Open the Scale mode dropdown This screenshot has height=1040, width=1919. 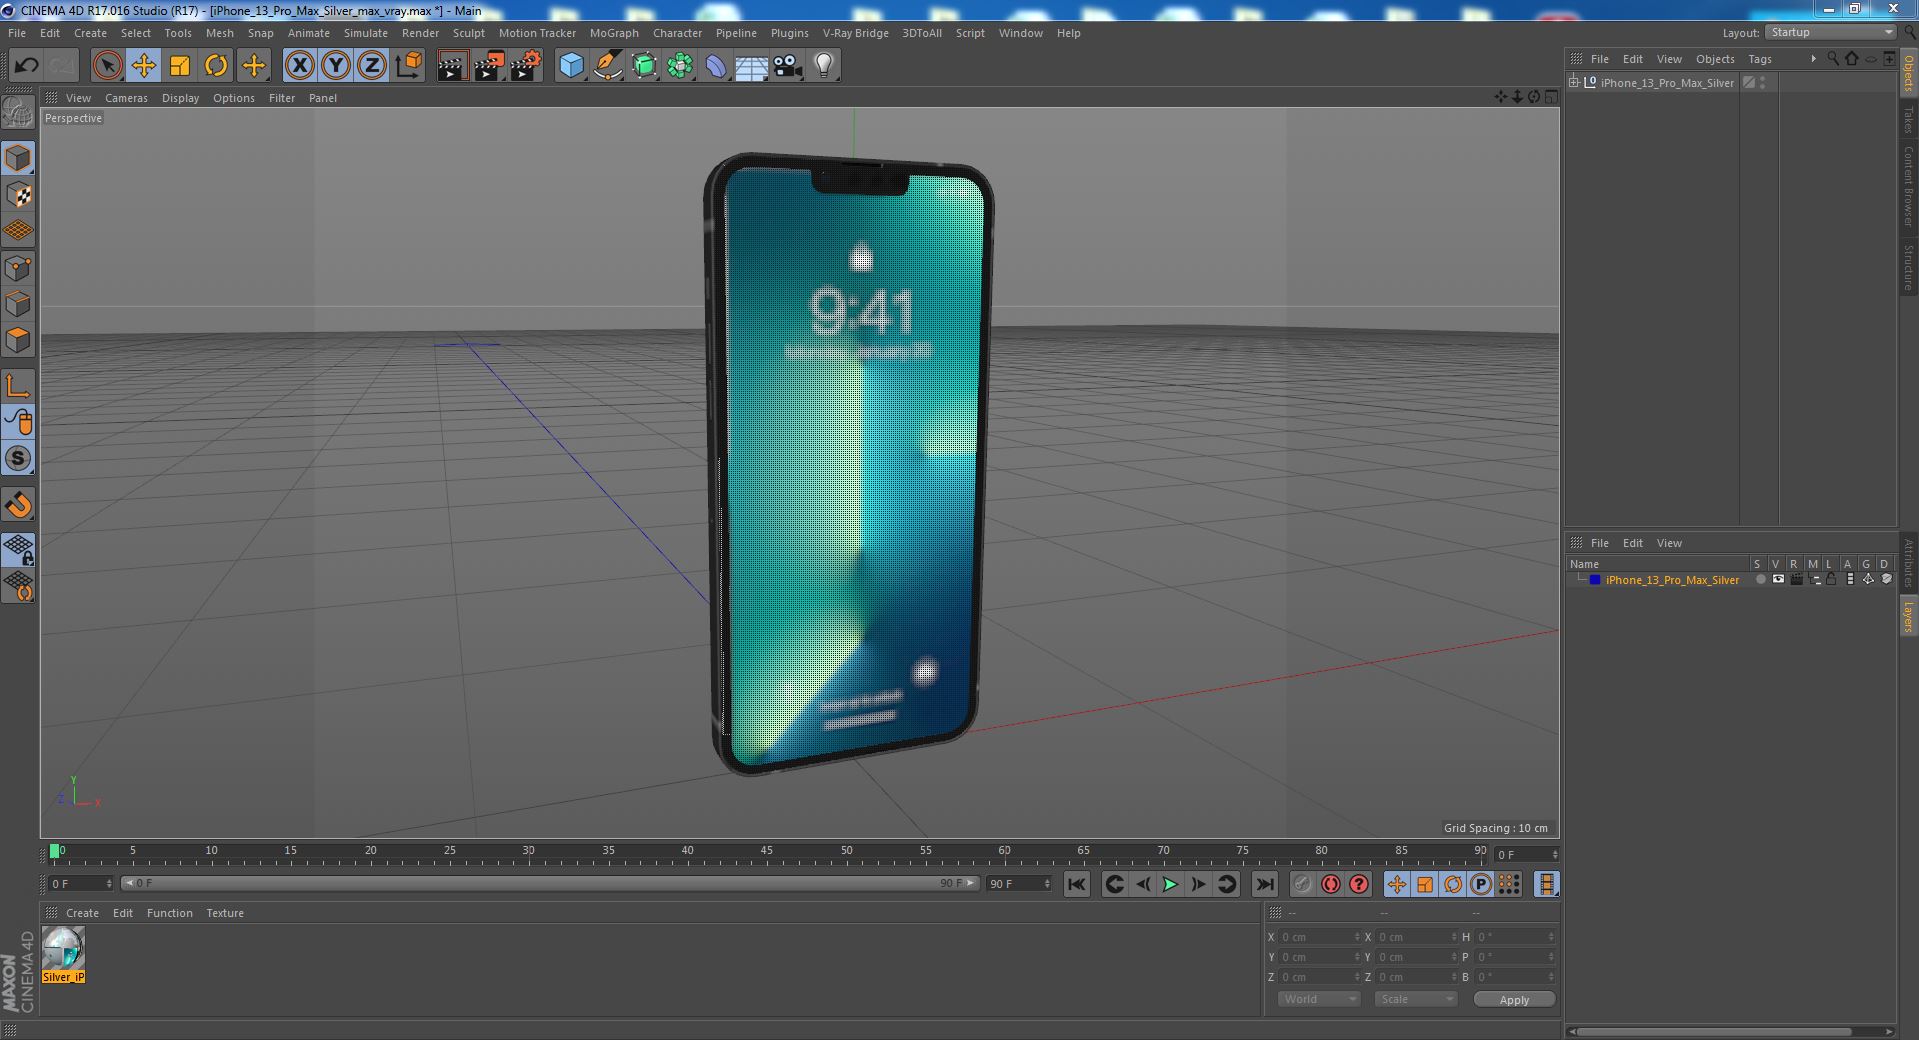tap(1415, 999)
